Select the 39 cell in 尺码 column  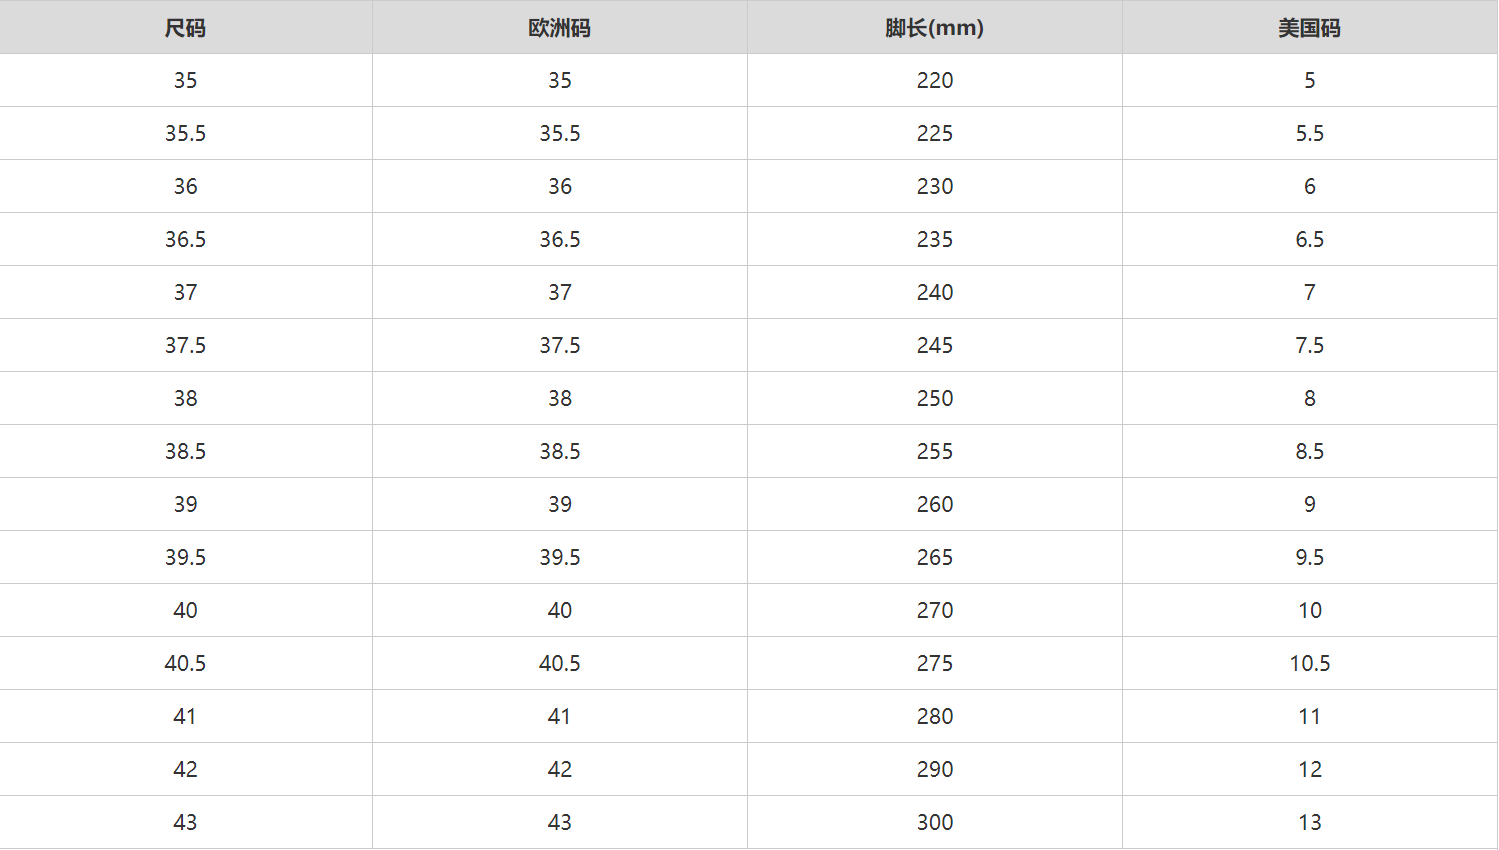(x=185, y=504)
